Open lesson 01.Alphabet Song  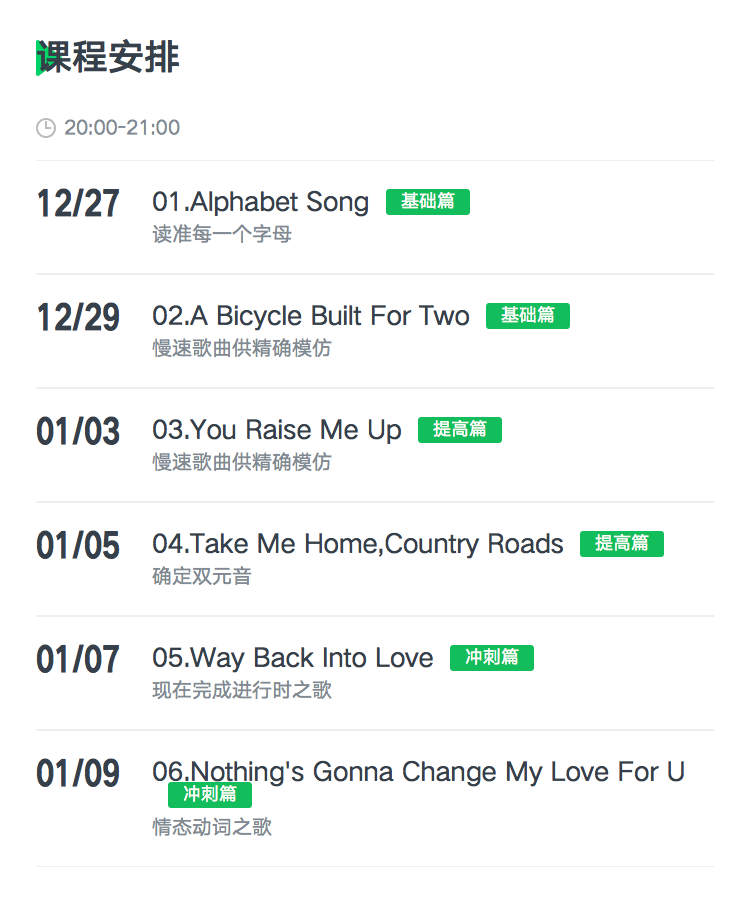(x=260, y=202)
